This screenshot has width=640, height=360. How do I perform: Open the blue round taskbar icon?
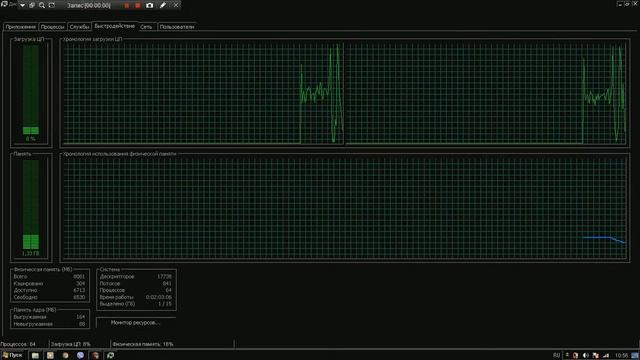pos(80,356)
